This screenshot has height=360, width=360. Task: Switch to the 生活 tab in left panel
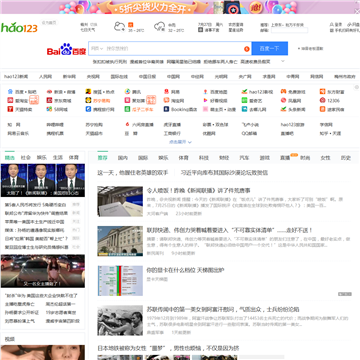click(58, 157)
